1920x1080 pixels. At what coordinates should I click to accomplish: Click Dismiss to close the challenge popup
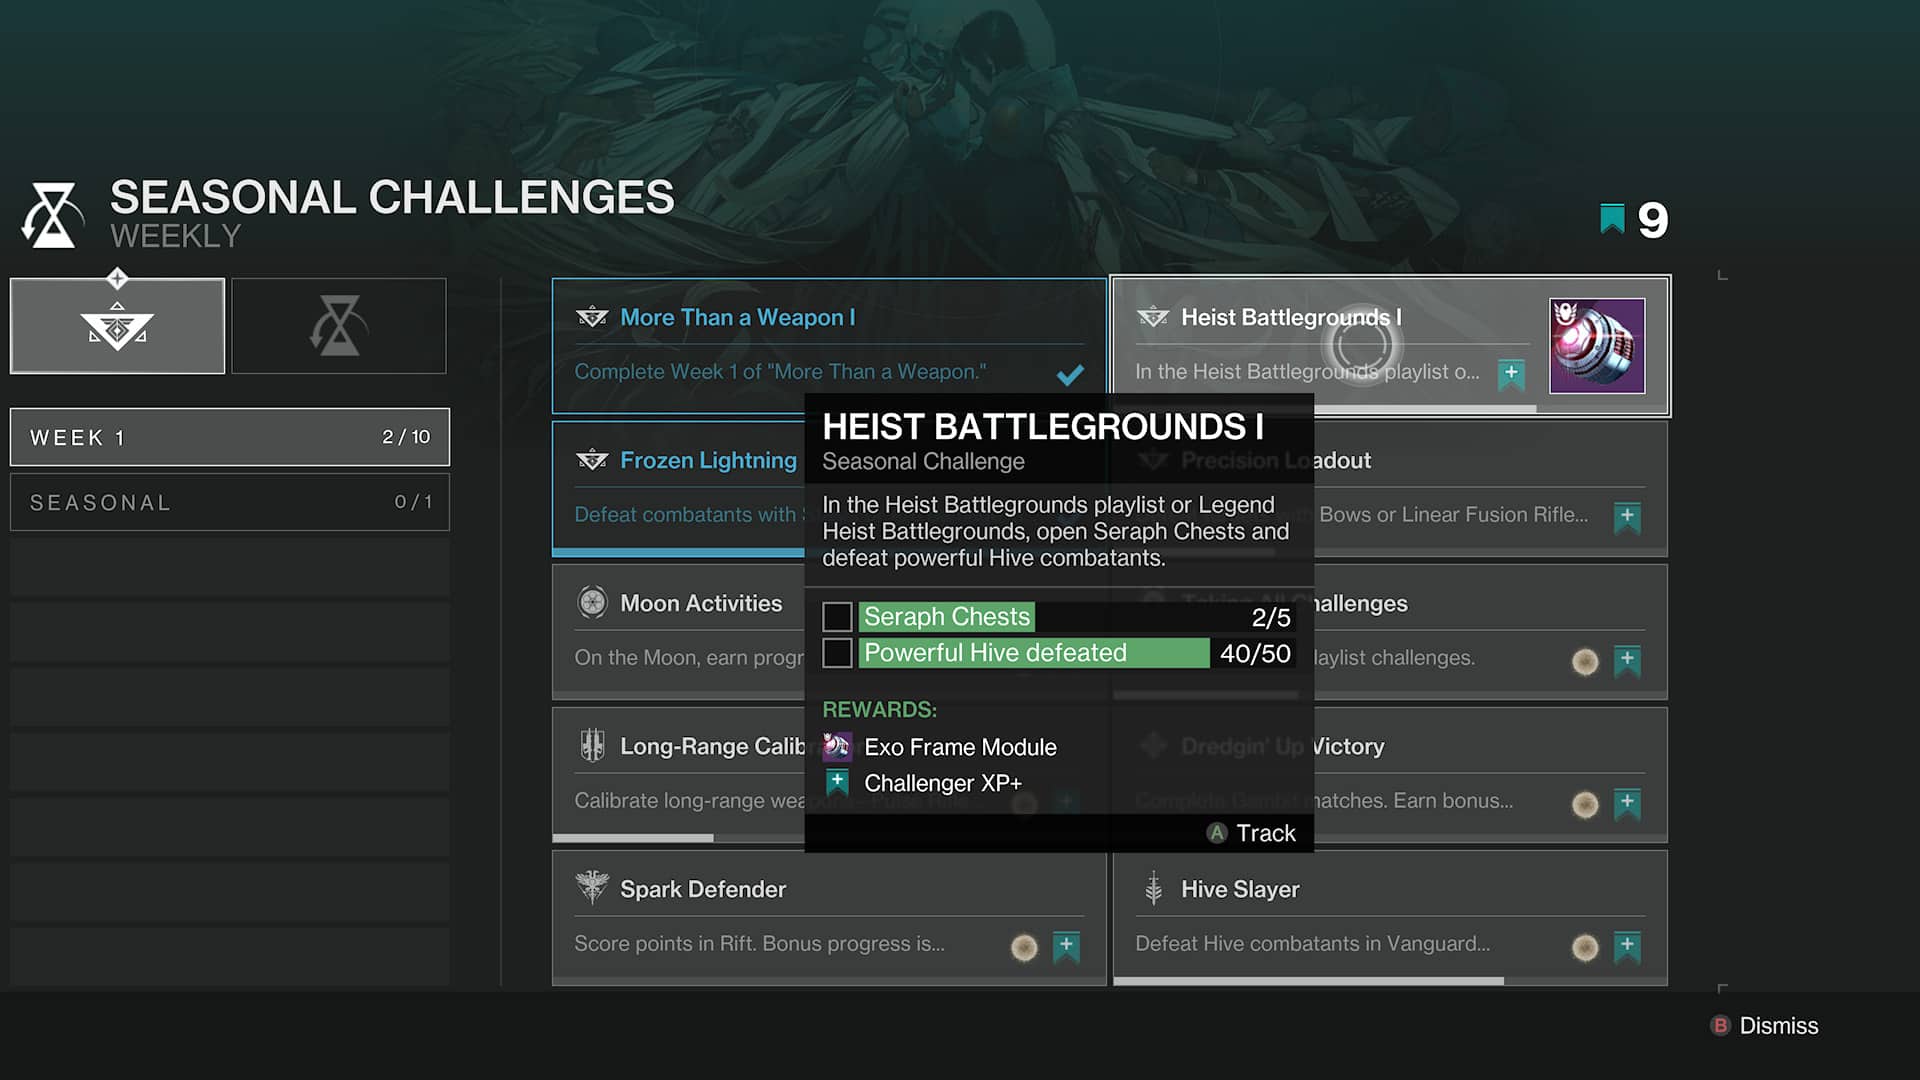click(1779, 1026)
